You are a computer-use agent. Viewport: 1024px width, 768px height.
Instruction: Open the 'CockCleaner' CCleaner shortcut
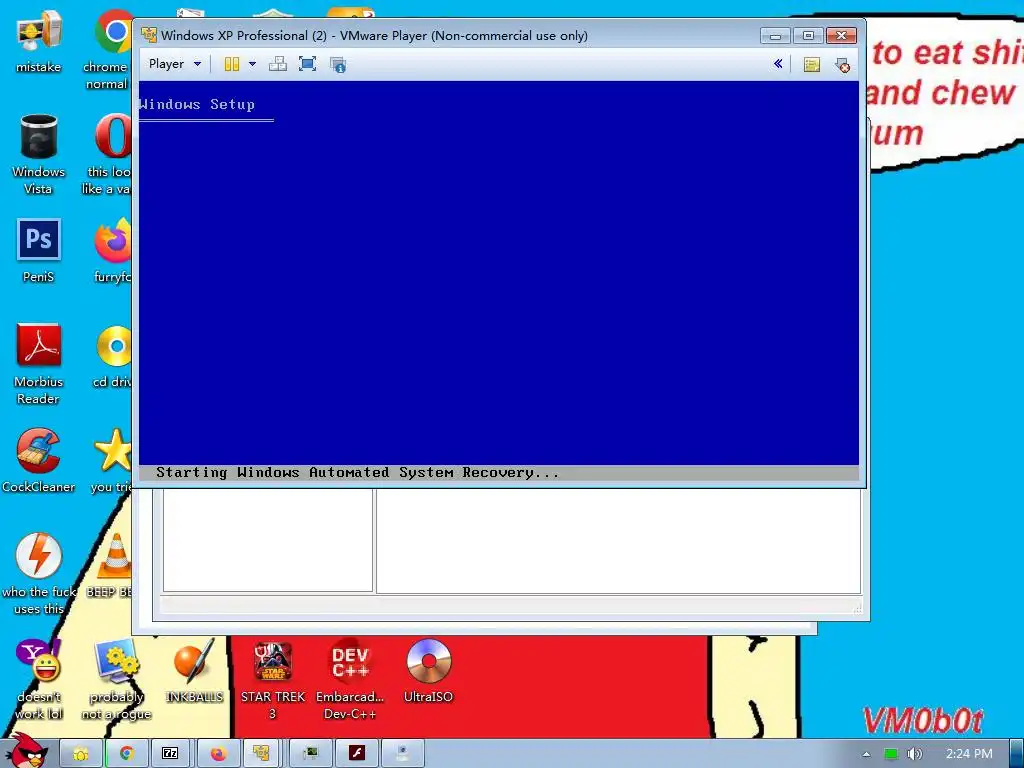39,461
